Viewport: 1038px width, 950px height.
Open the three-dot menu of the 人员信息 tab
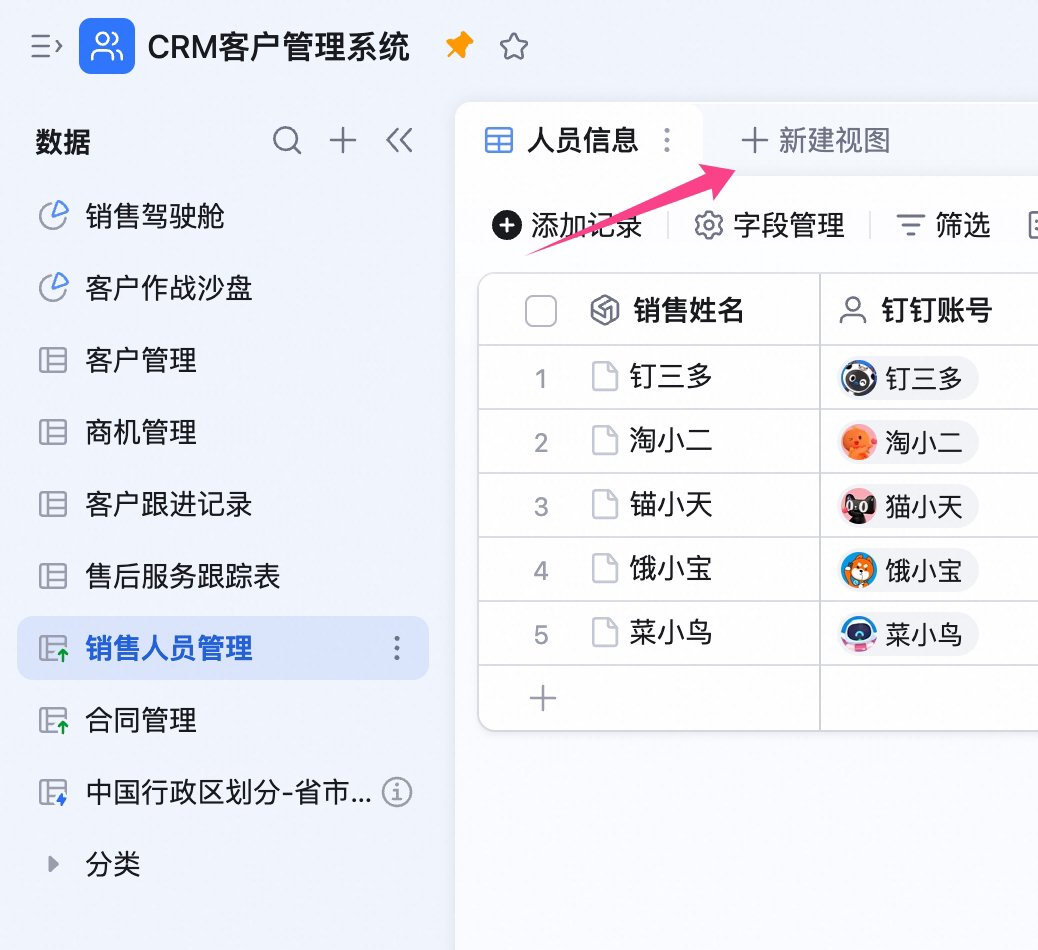point(667,140)
